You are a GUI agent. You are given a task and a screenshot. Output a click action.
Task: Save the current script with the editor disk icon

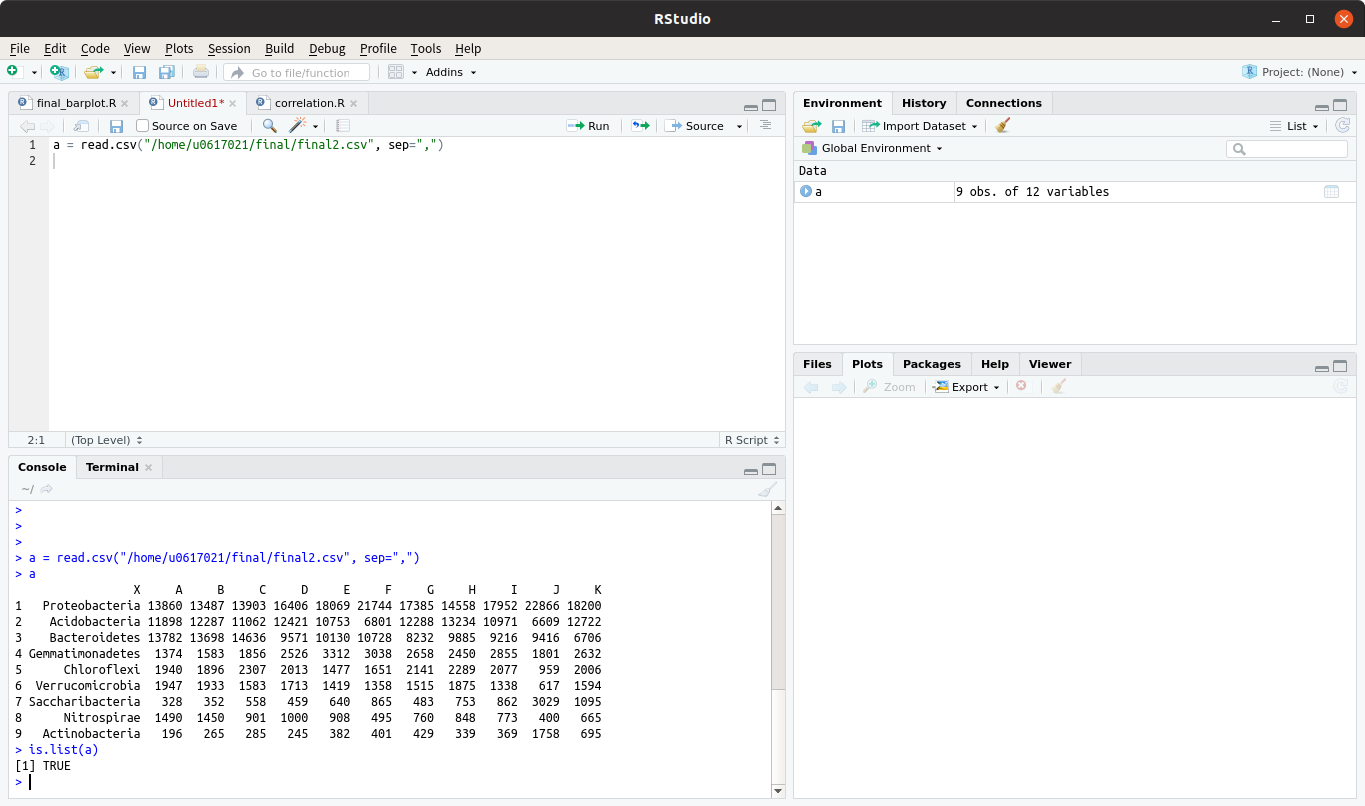pyautogui.click(x=116, y=126)
